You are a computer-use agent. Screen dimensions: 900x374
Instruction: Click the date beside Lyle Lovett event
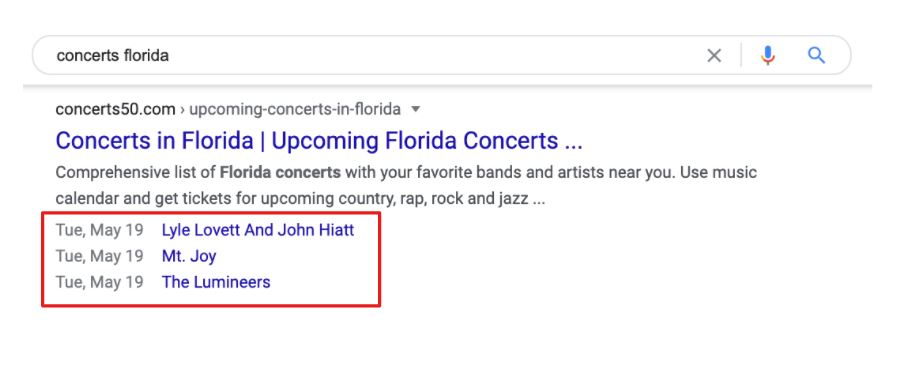click(99, 230)
